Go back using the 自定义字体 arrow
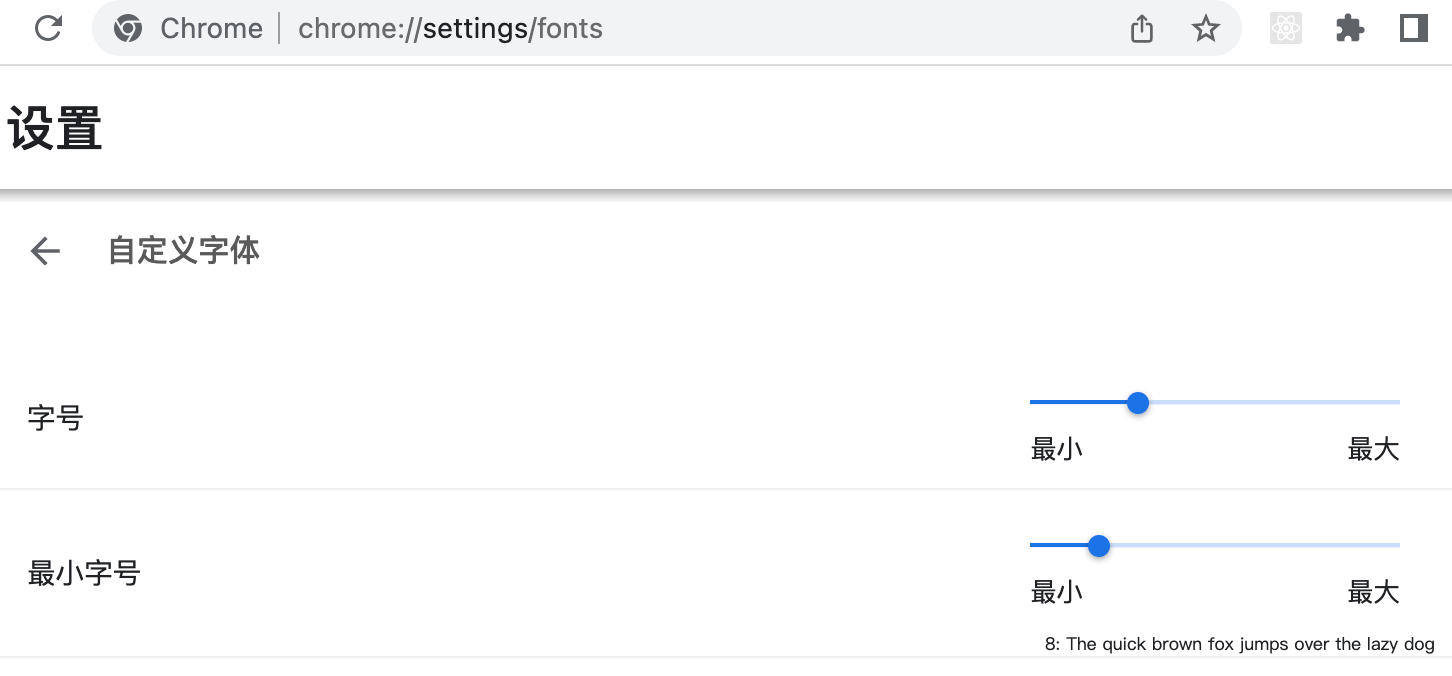The image size is (1452, 676). [45, 251]
